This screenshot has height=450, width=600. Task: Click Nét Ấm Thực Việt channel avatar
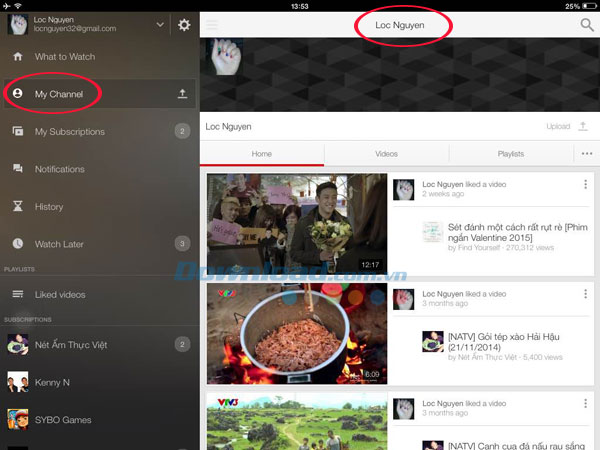[x=18, y=344]
